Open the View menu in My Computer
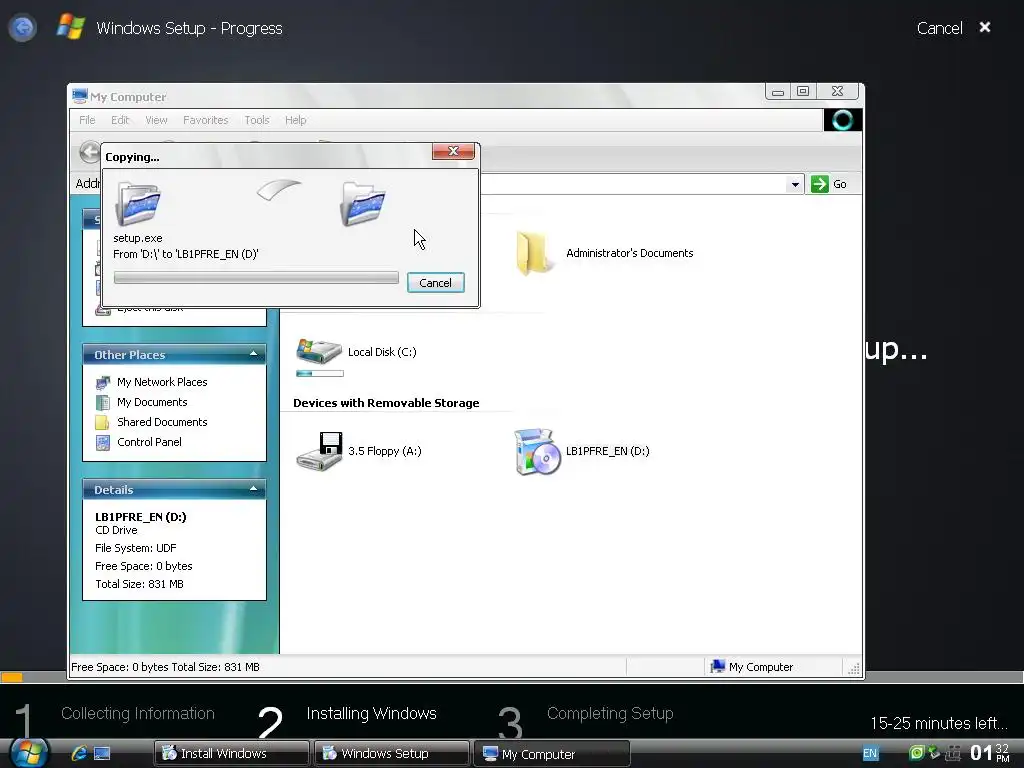The width and height of the screenshot is (1024, 768). [156, 120]
